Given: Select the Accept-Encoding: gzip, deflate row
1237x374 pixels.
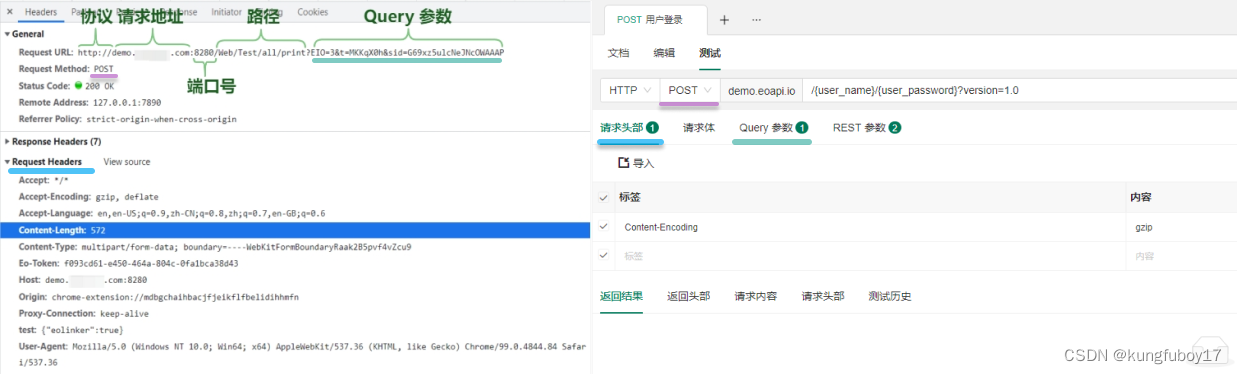Looking at the screenshot, I should (x=88, y=197).
